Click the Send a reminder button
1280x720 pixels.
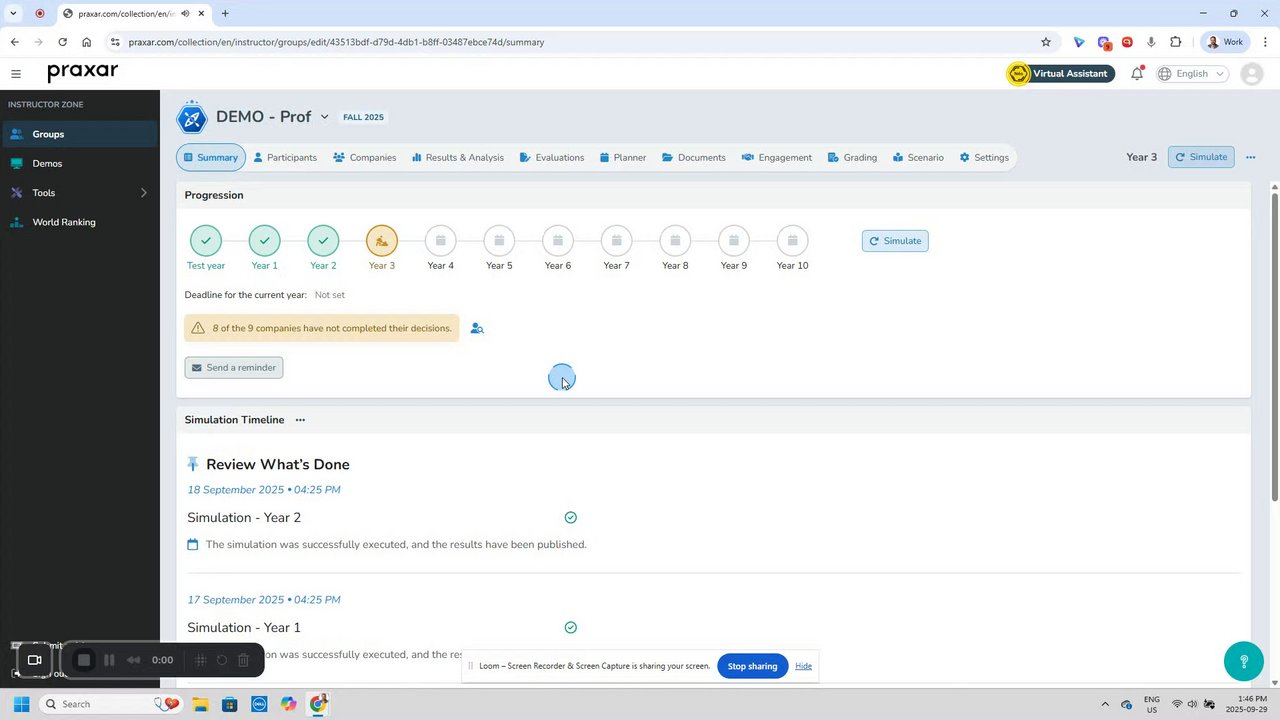[x=234, y=368]
